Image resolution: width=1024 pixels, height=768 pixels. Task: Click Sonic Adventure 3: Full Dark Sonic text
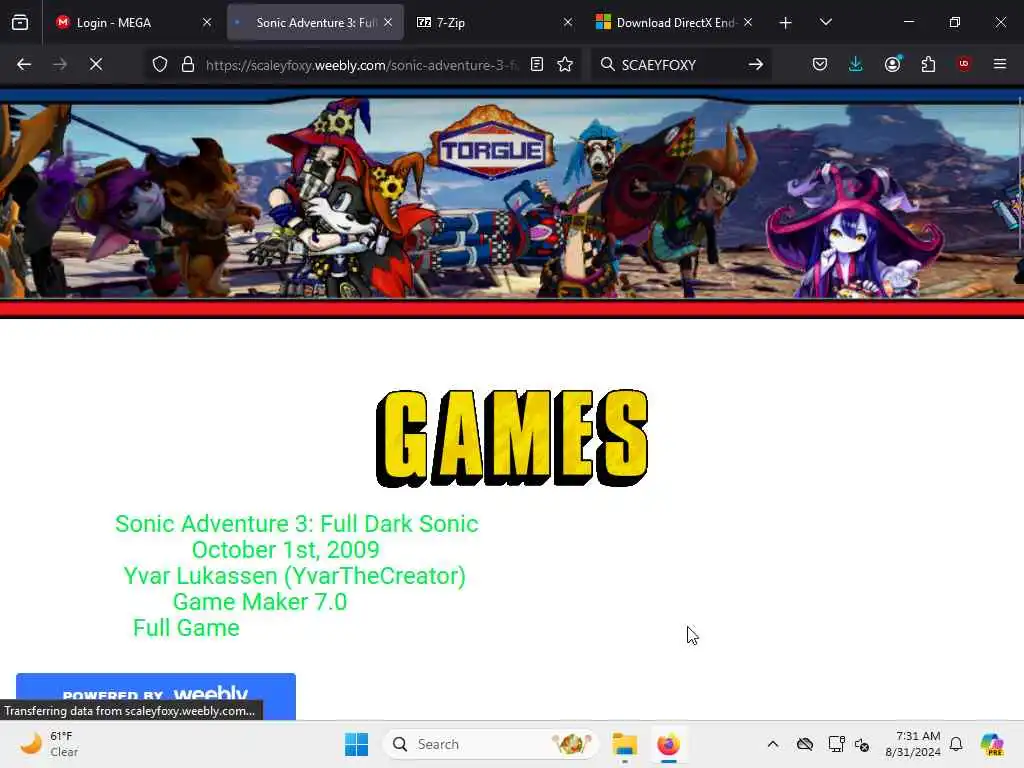(x=297, y=524)
